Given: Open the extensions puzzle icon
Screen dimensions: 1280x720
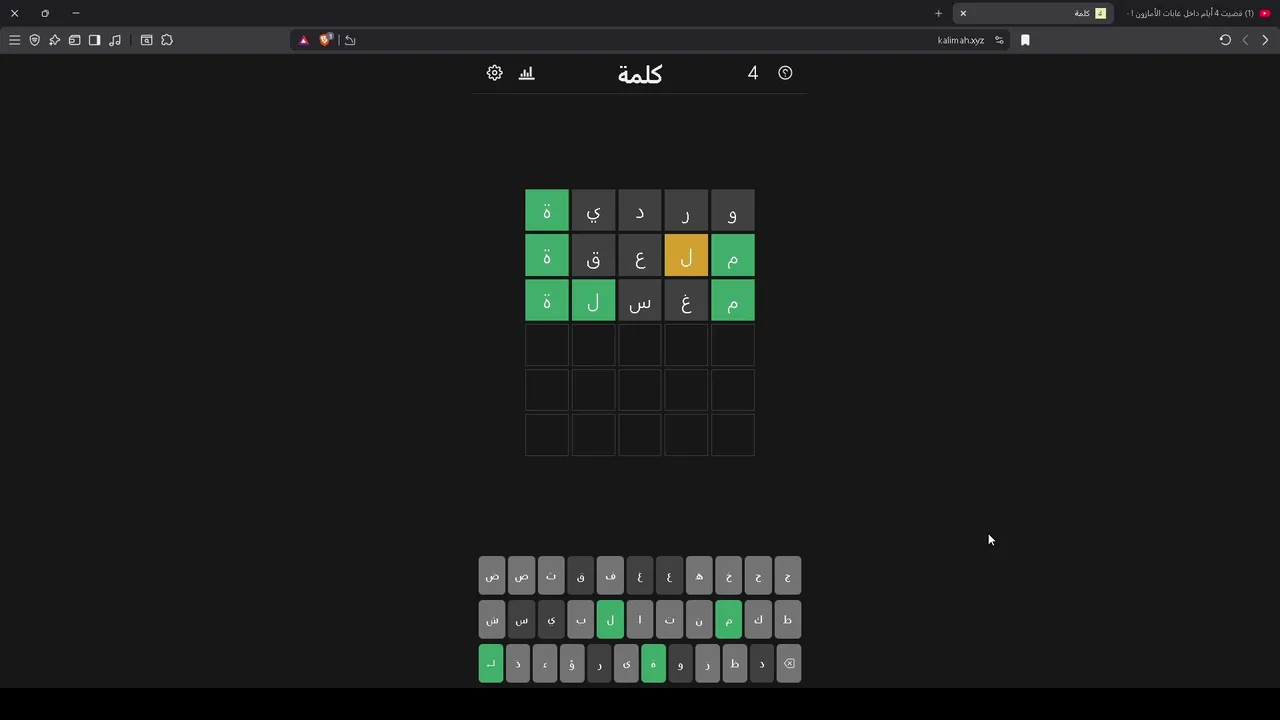Looking at the screenshot, I should [167, 40].
